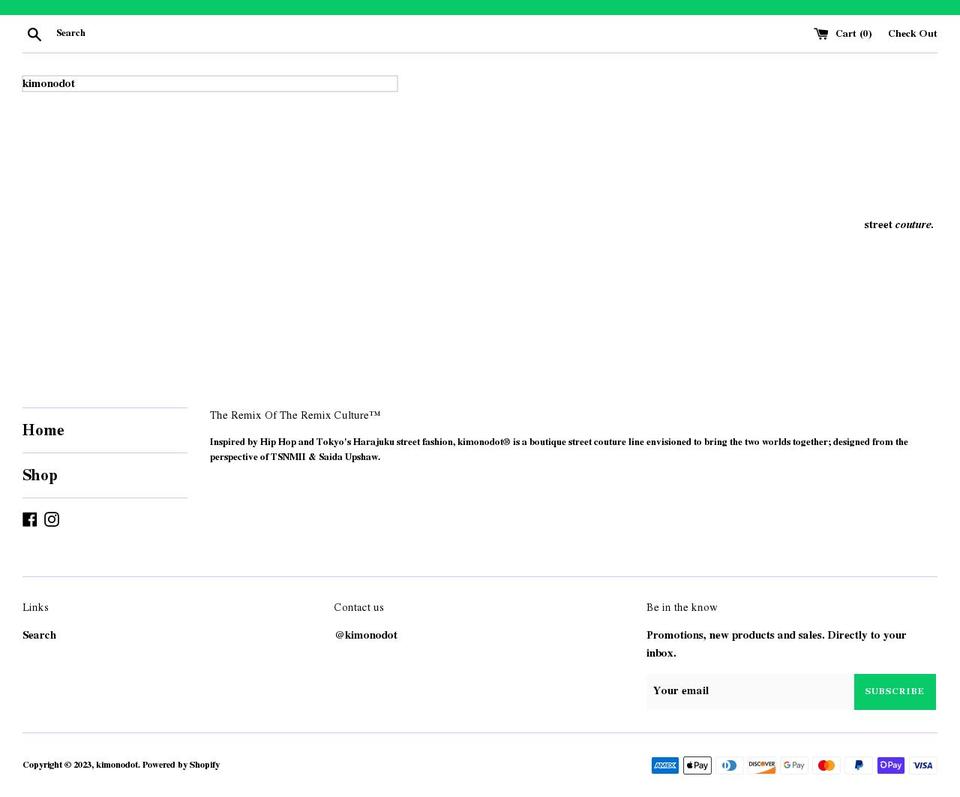Click the Check Out link
The width and height of the screenshot is (960, 797).
pos(912,33)
